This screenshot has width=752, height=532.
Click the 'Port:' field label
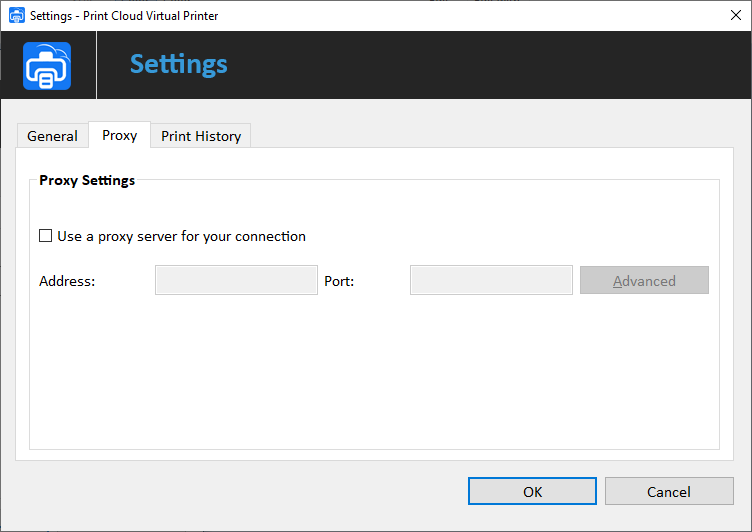339,281
